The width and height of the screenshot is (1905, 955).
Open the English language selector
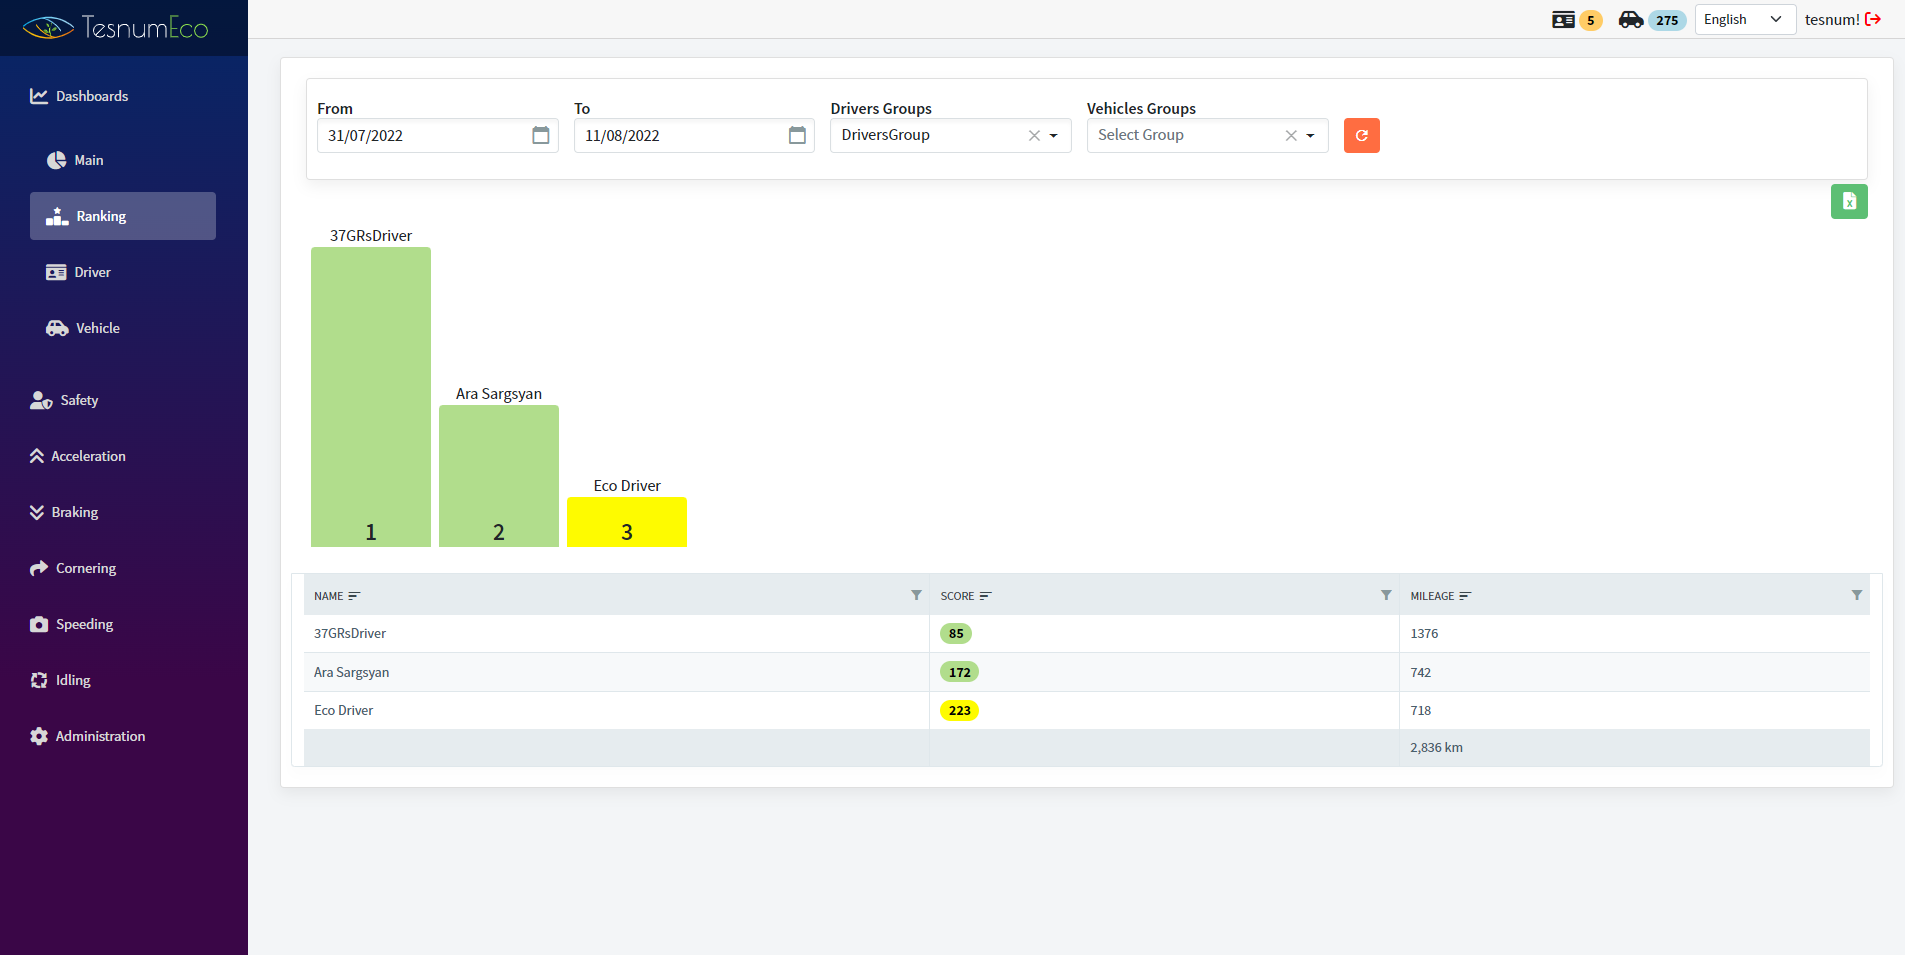coord(1745,19)
